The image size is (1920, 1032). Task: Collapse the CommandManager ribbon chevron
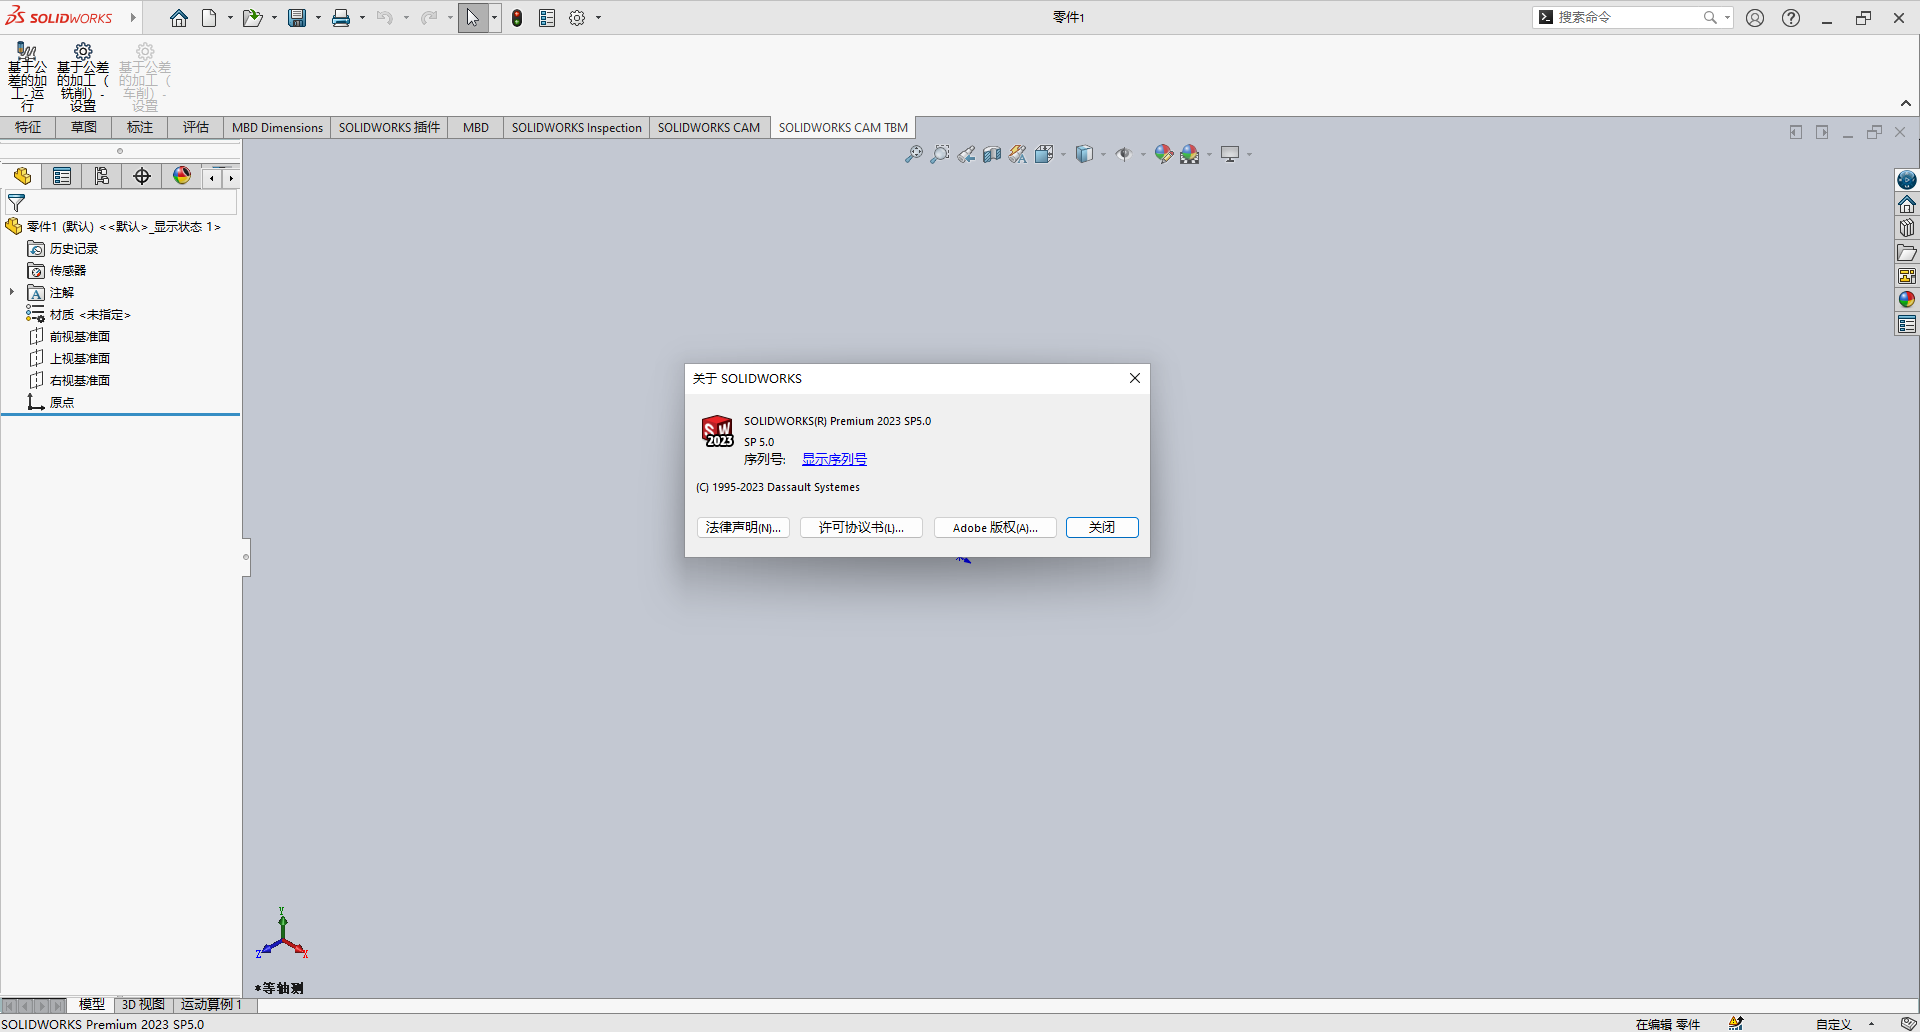coord(1906,103)
